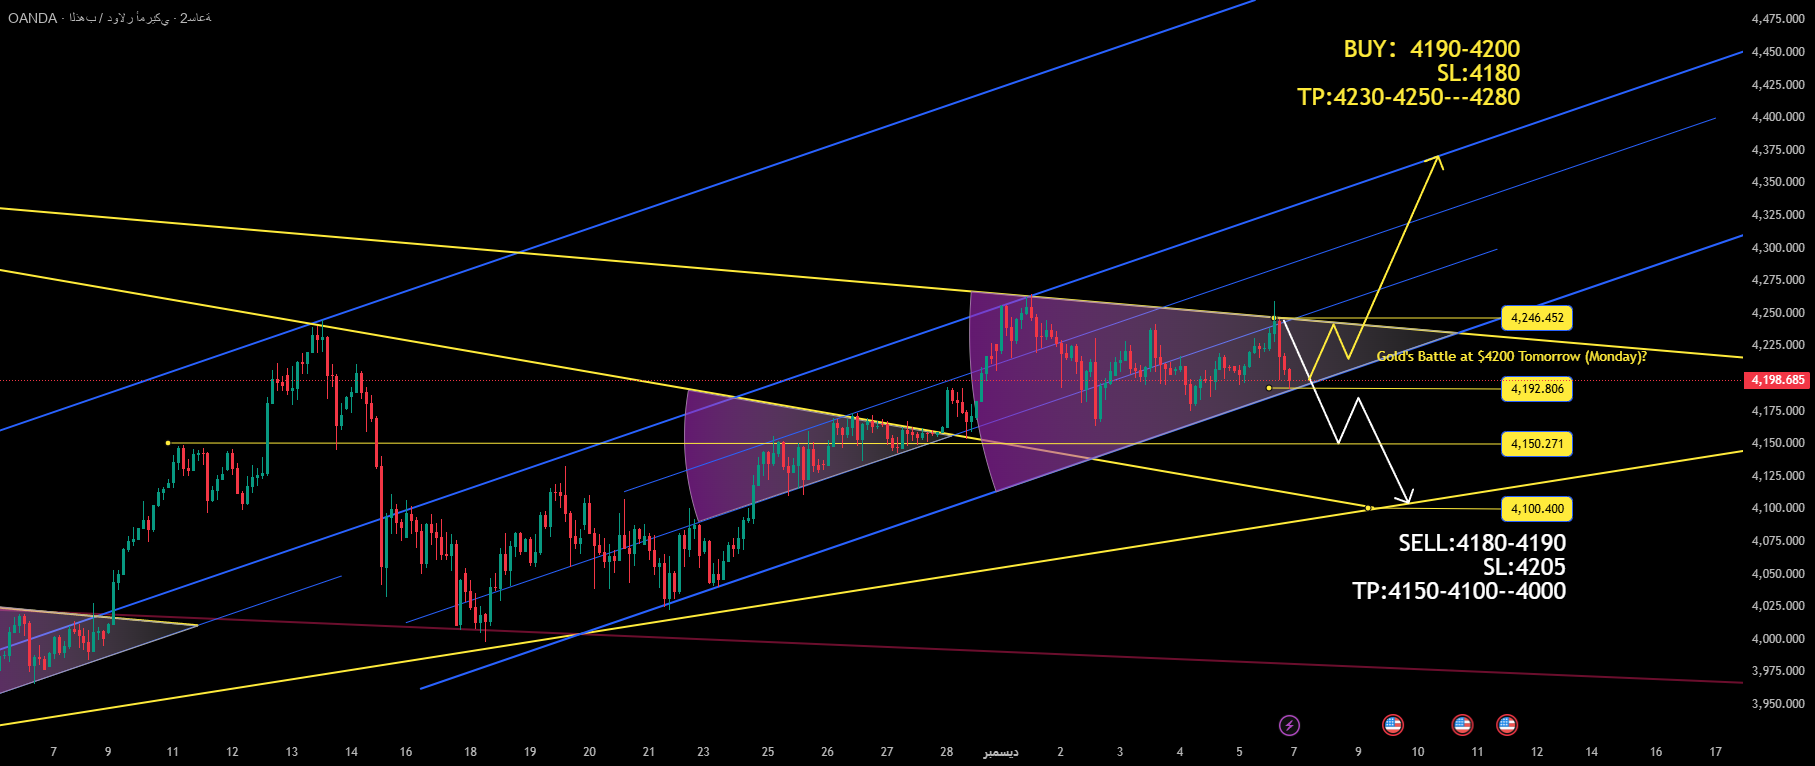1815x766 pixels.
Task: Click date 17 on the time axis
Action: (x=1716, y=751)
